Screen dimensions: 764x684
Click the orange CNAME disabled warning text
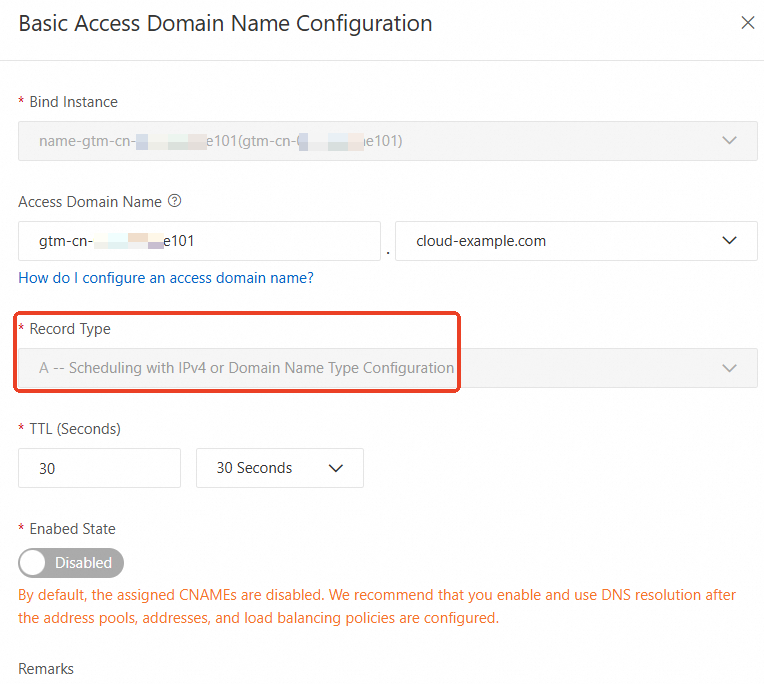pyautogui.click(x=377, y=606)
